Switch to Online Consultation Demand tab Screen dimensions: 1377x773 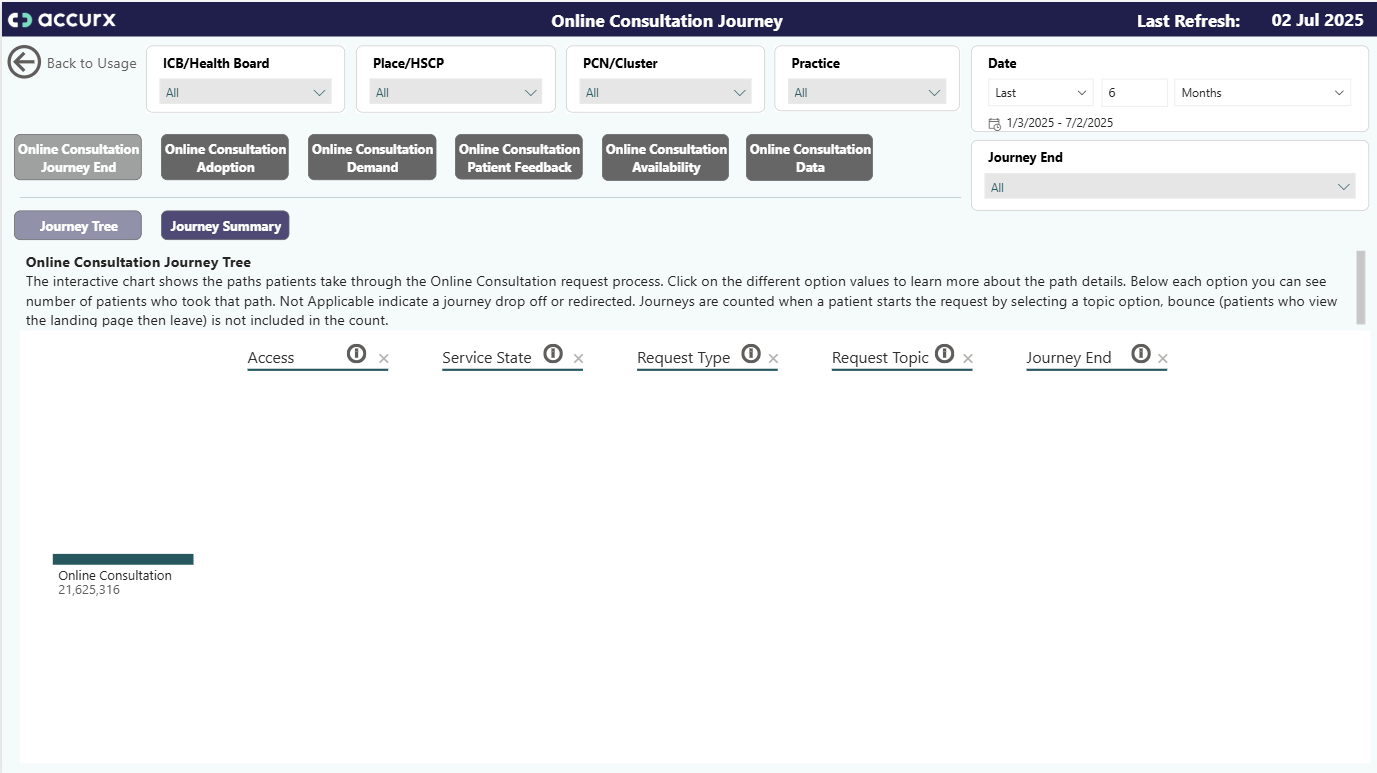[x=372, y=158]
